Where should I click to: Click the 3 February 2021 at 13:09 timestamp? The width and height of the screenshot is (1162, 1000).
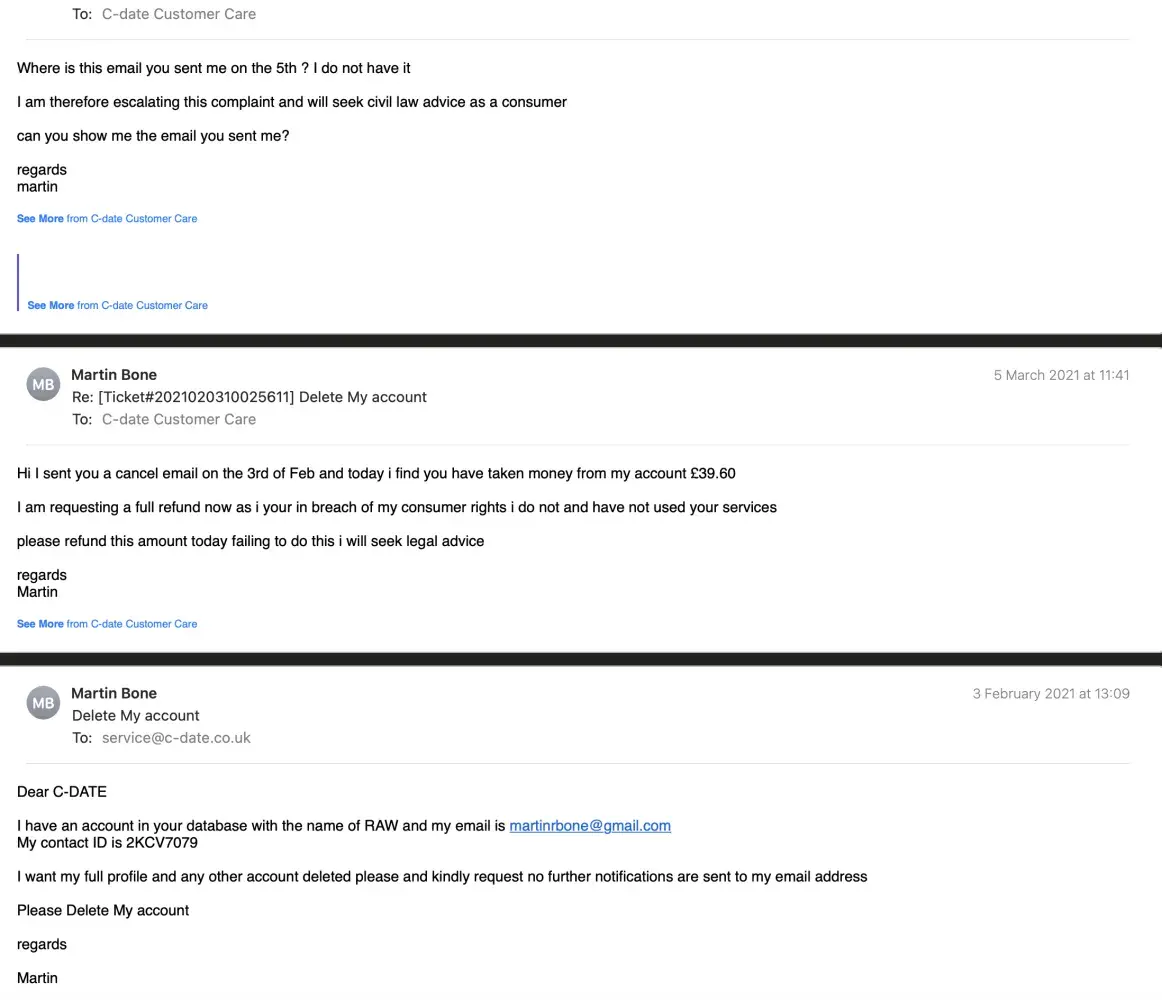pos(1051,693)
